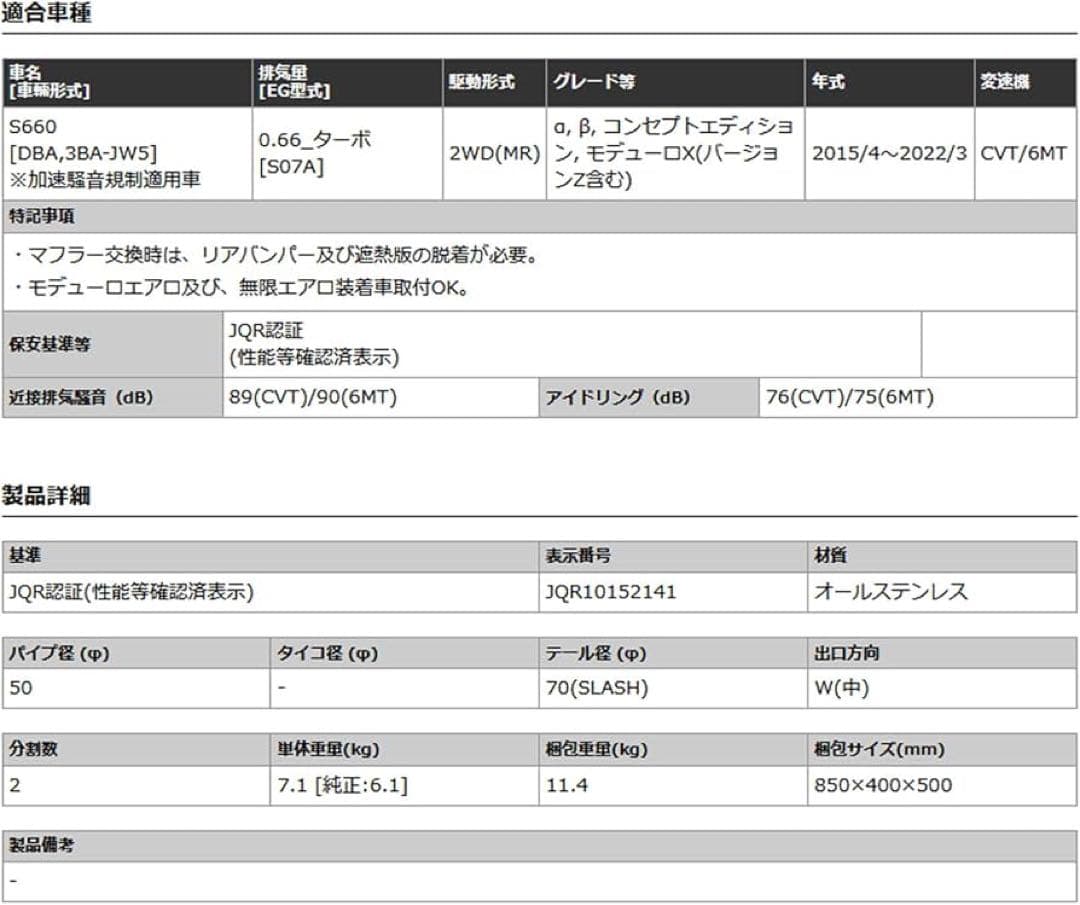This screenshot has height=905, width=1080.
Task: Click the 駆動形式 column header
Action: point(495,82)
